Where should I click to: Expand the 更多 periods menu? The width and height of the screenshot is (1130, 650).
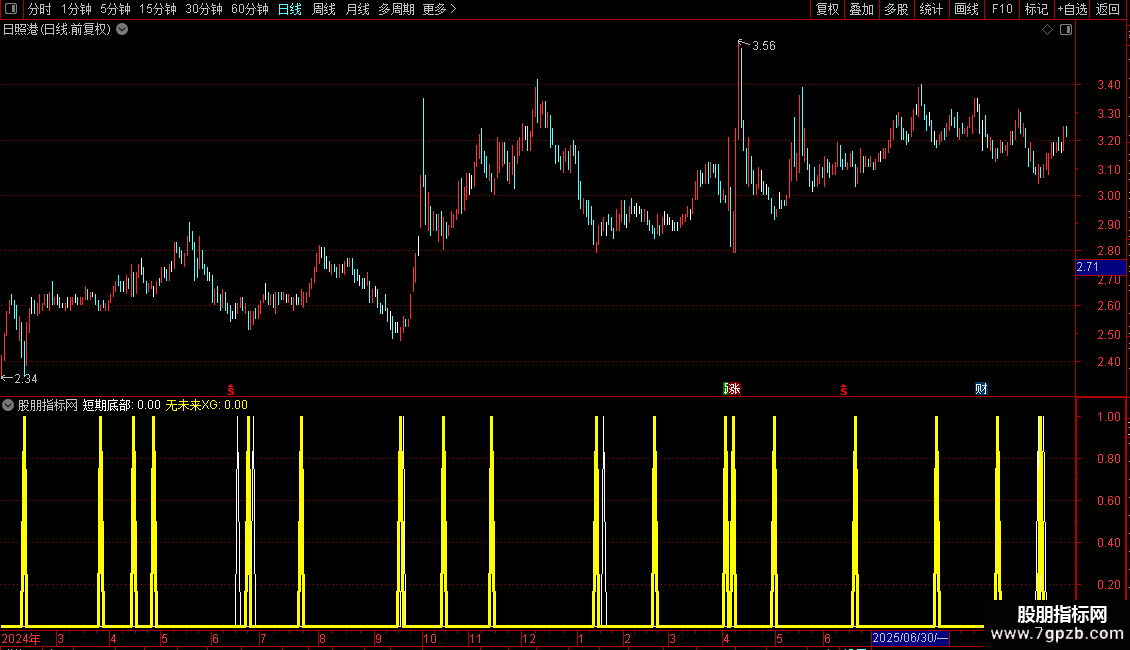point(439,9)
